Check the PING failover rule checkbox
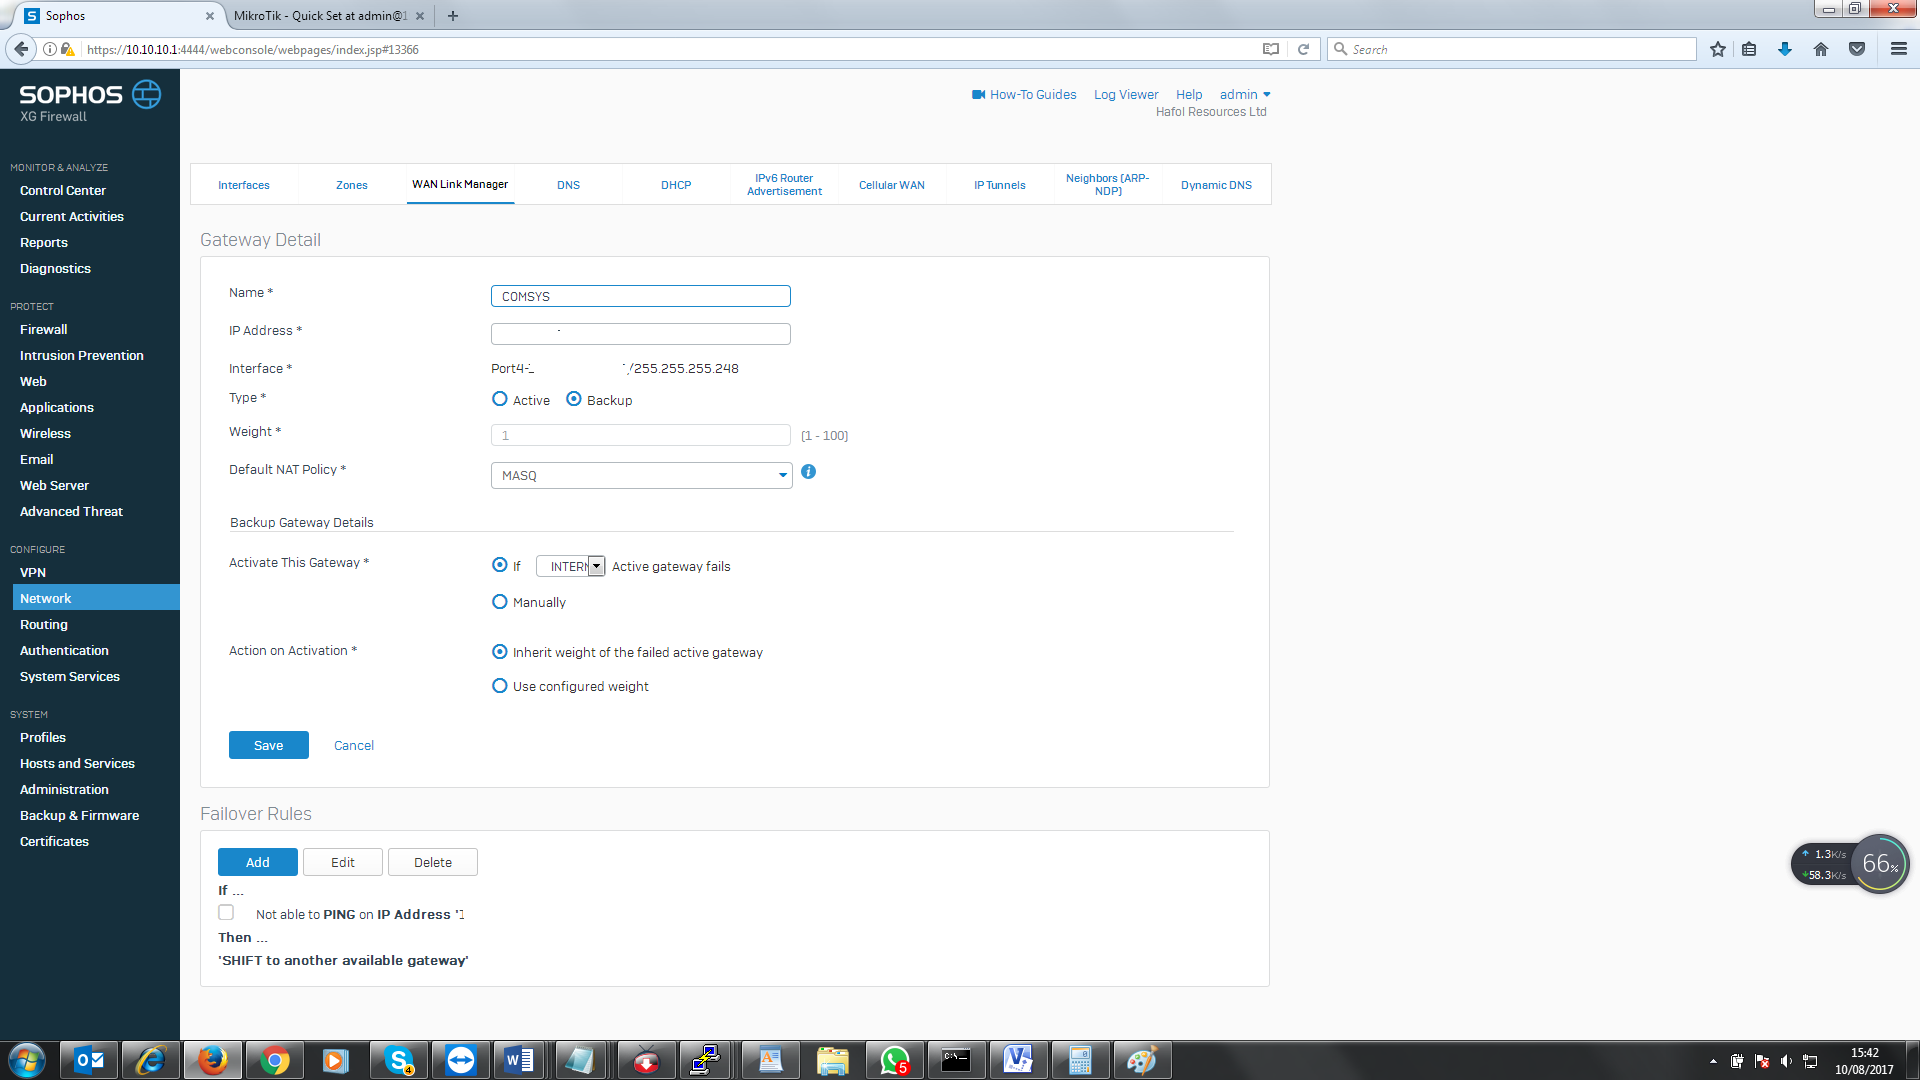 coord(226,913)
